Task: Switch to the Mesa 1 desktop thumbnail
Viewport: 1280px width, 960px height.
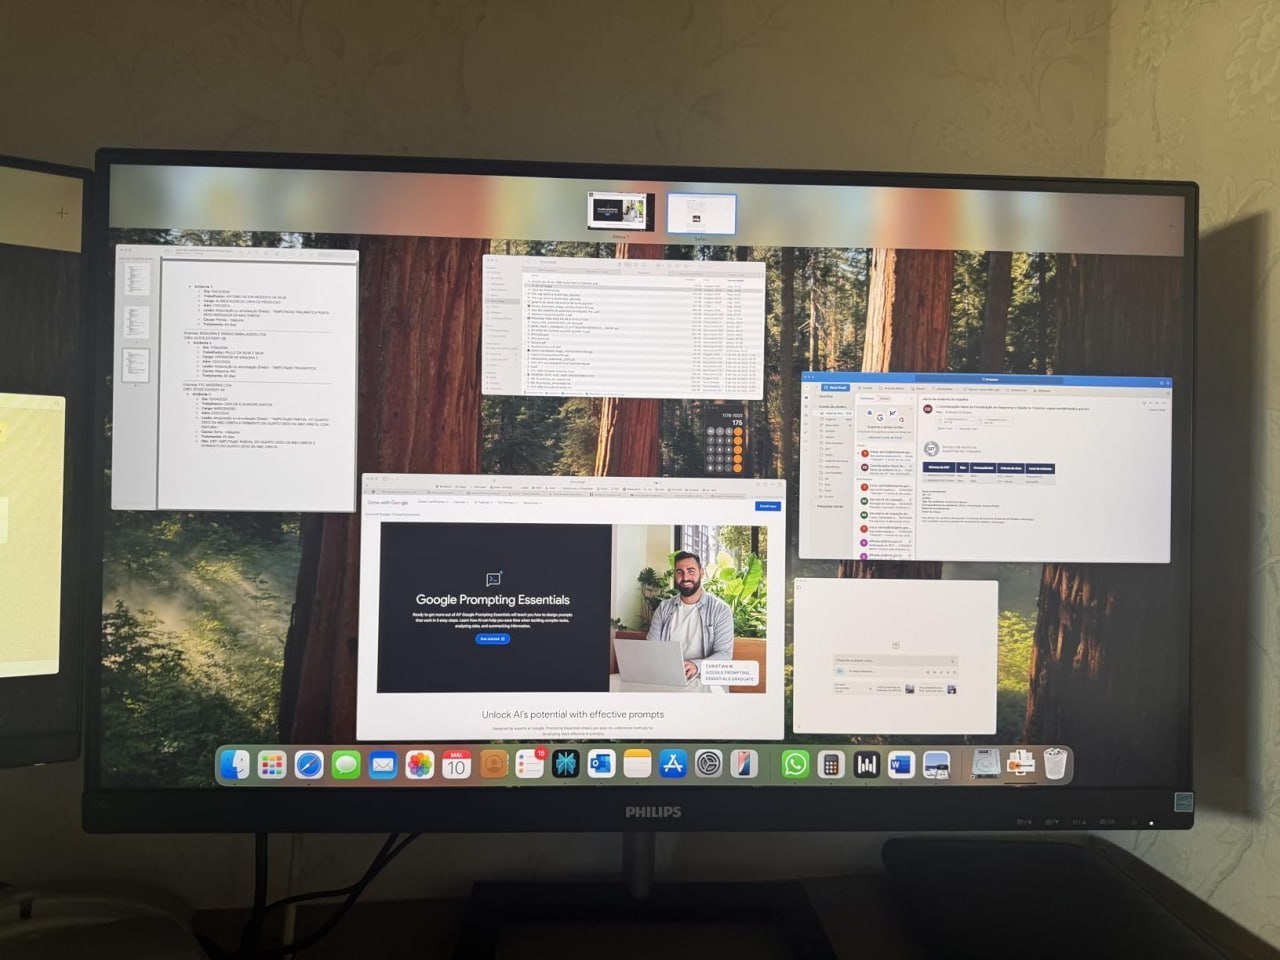Action: 620,212
